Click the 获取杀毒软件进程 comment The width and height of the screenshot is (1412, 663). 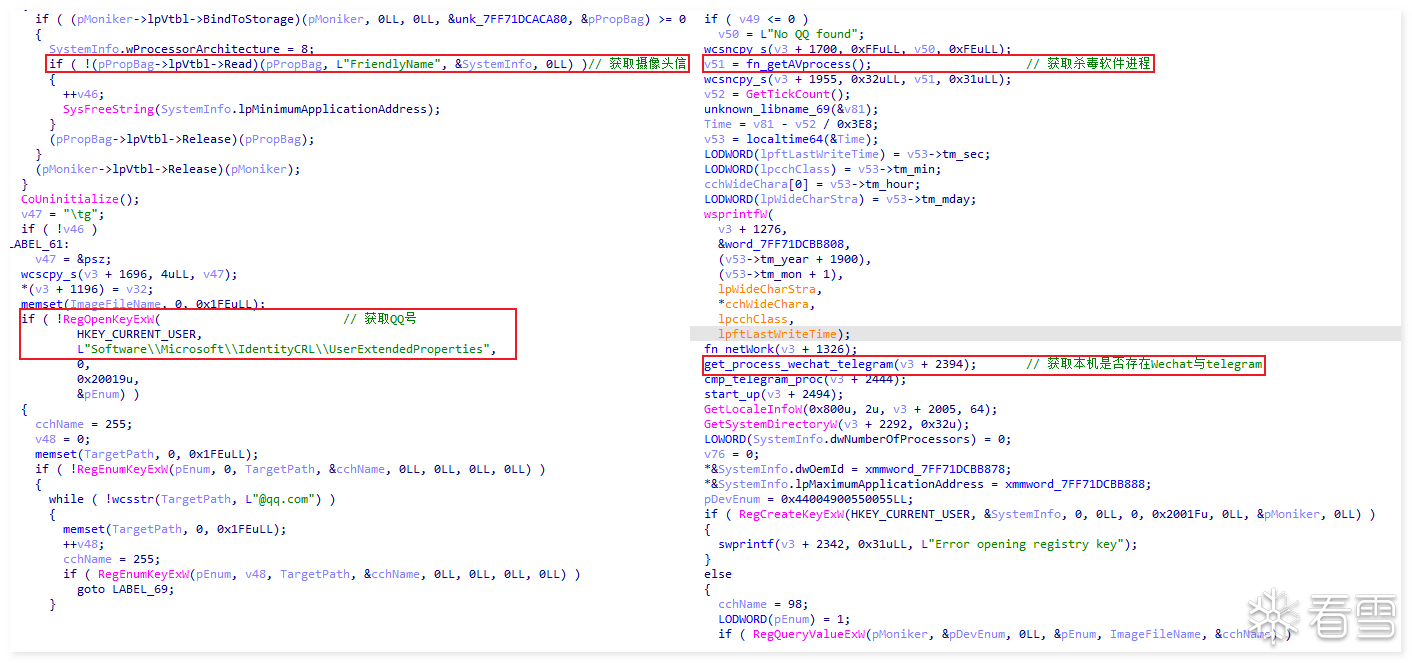(1089, 64)
